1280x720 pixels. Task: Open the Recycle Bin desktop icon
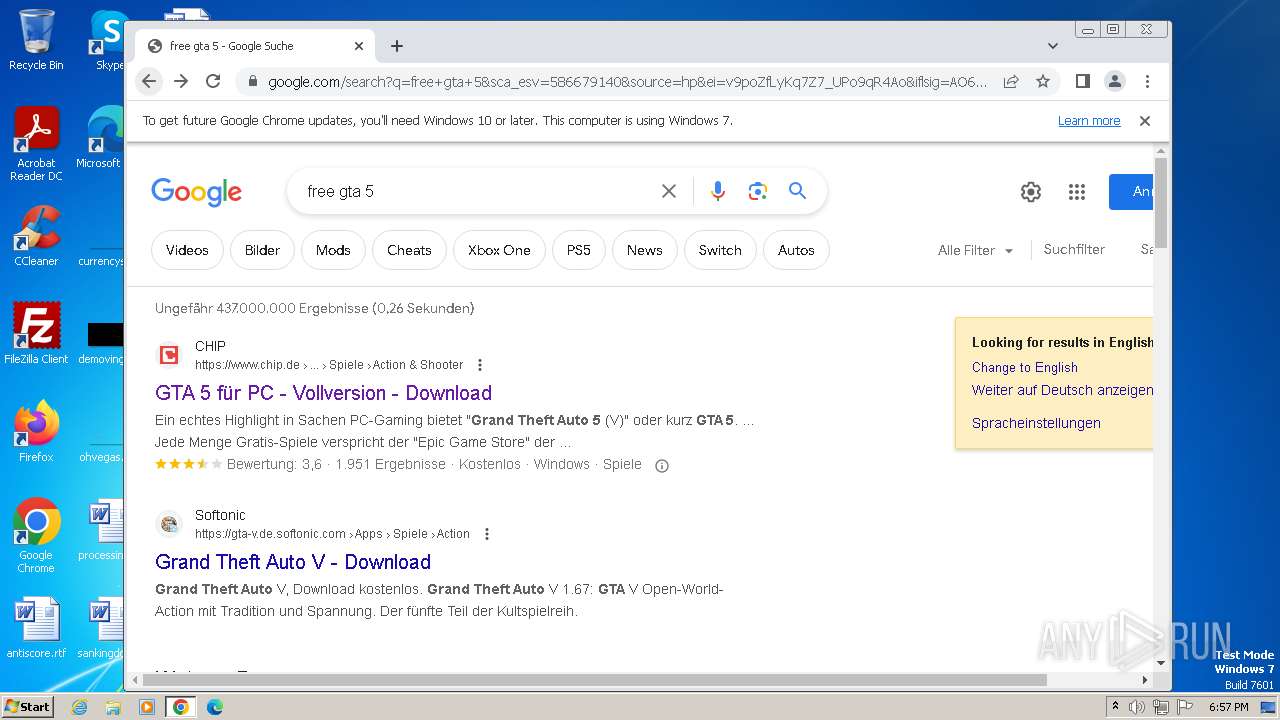(36, 40)
